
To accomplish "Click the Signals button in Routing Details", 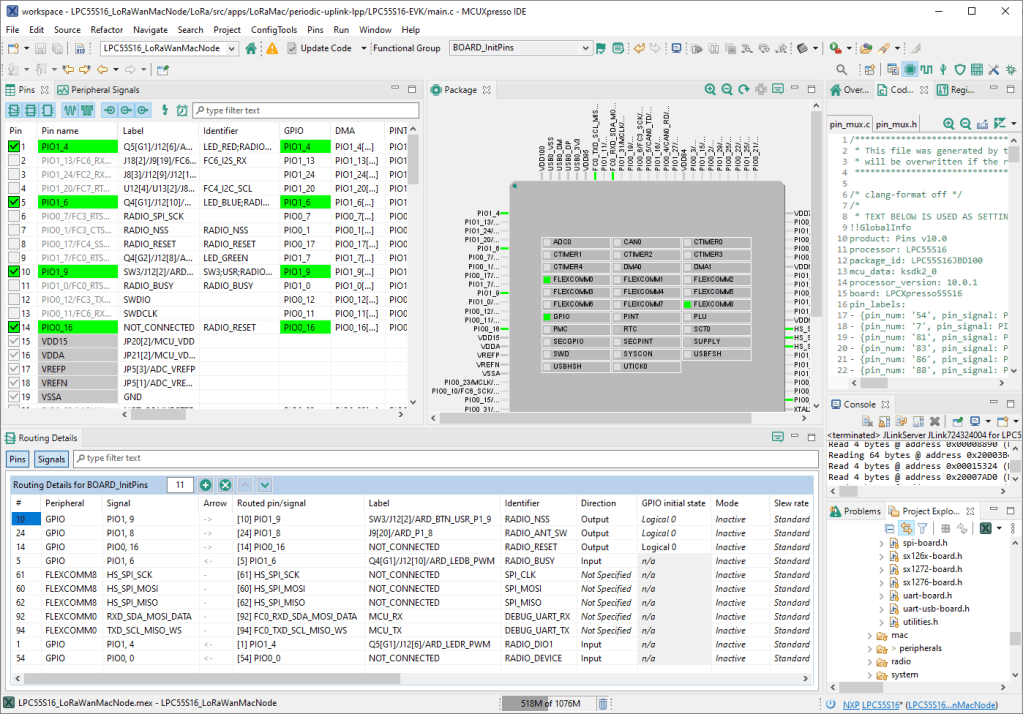I will click(51, 459).
